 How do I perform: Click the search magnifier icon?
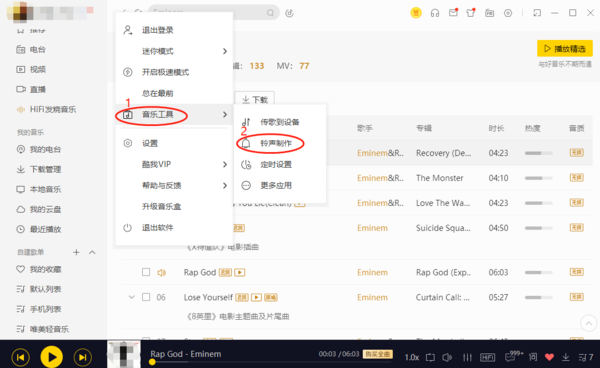tap(271, 13)
